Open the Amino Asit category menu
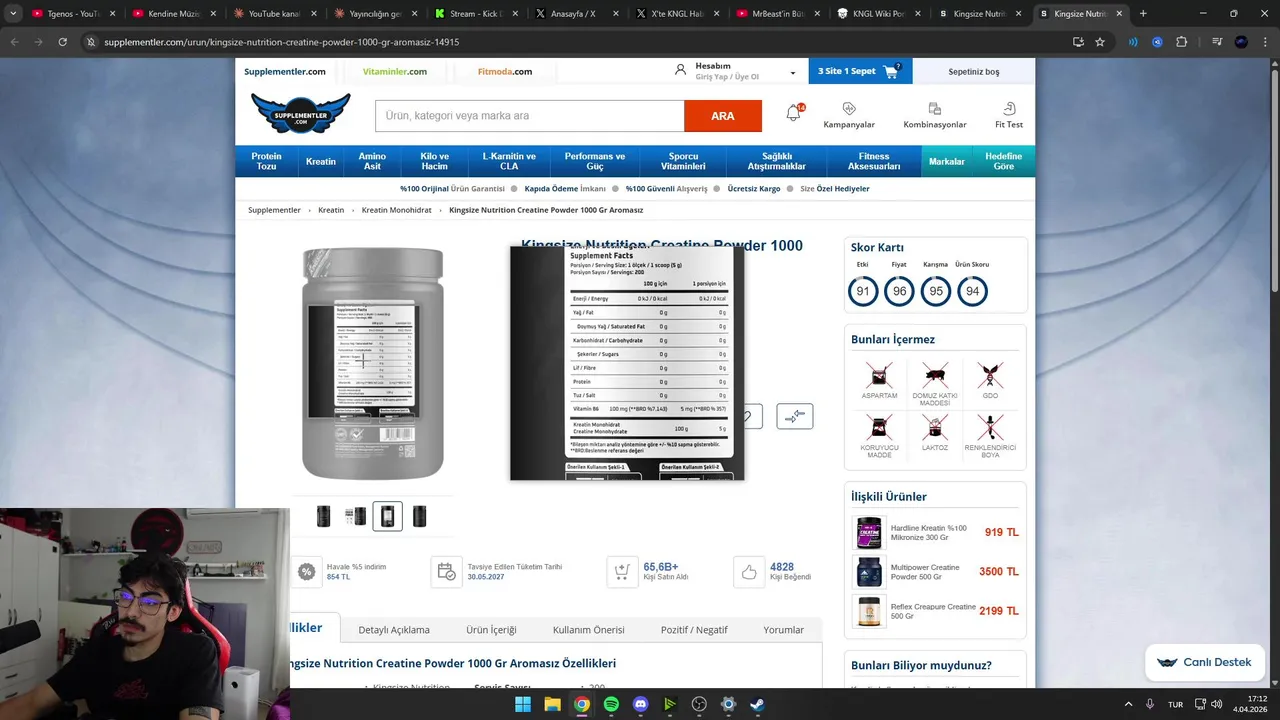The height and width of the screenshot is (720, 1280). click(372, 161)
